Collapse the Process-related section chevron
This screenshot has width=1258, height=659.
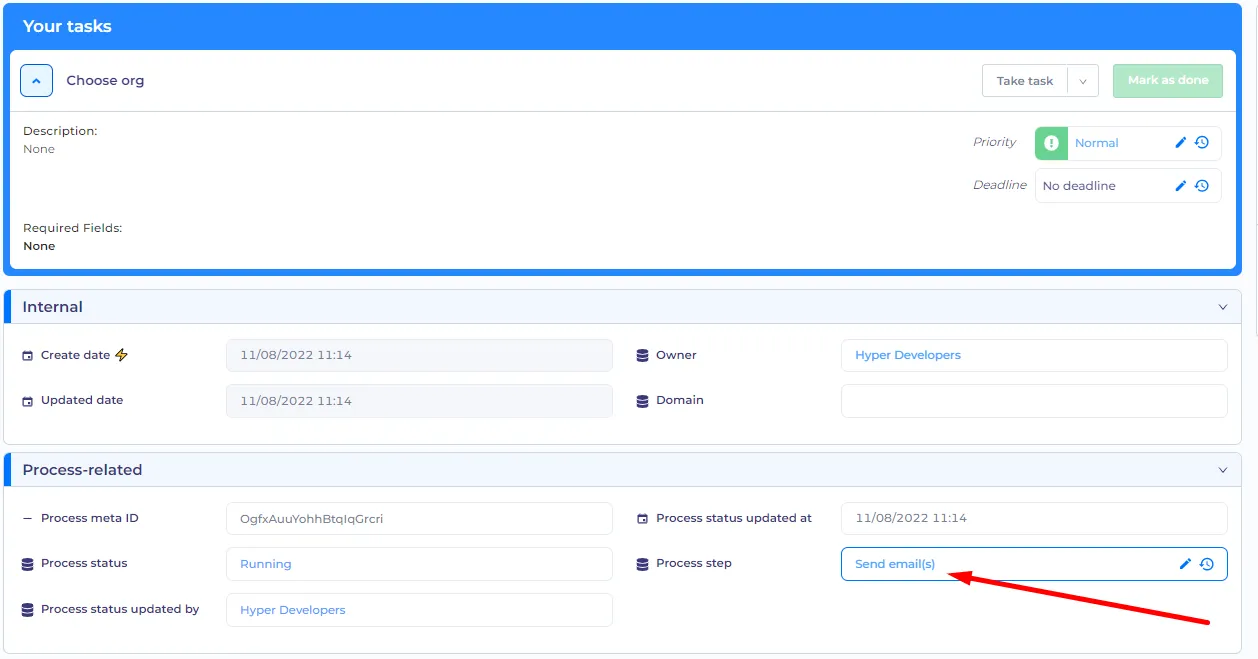pyautogui.click(x=1223, y=470)
